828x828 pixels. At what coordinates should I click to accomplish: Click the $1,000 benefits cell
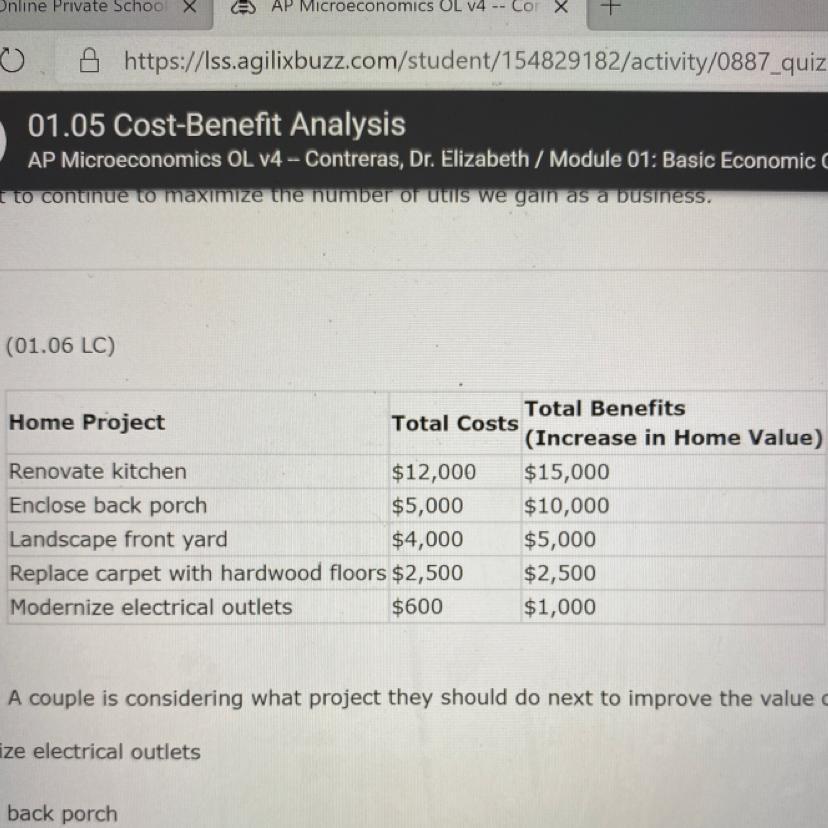(560, 607)
